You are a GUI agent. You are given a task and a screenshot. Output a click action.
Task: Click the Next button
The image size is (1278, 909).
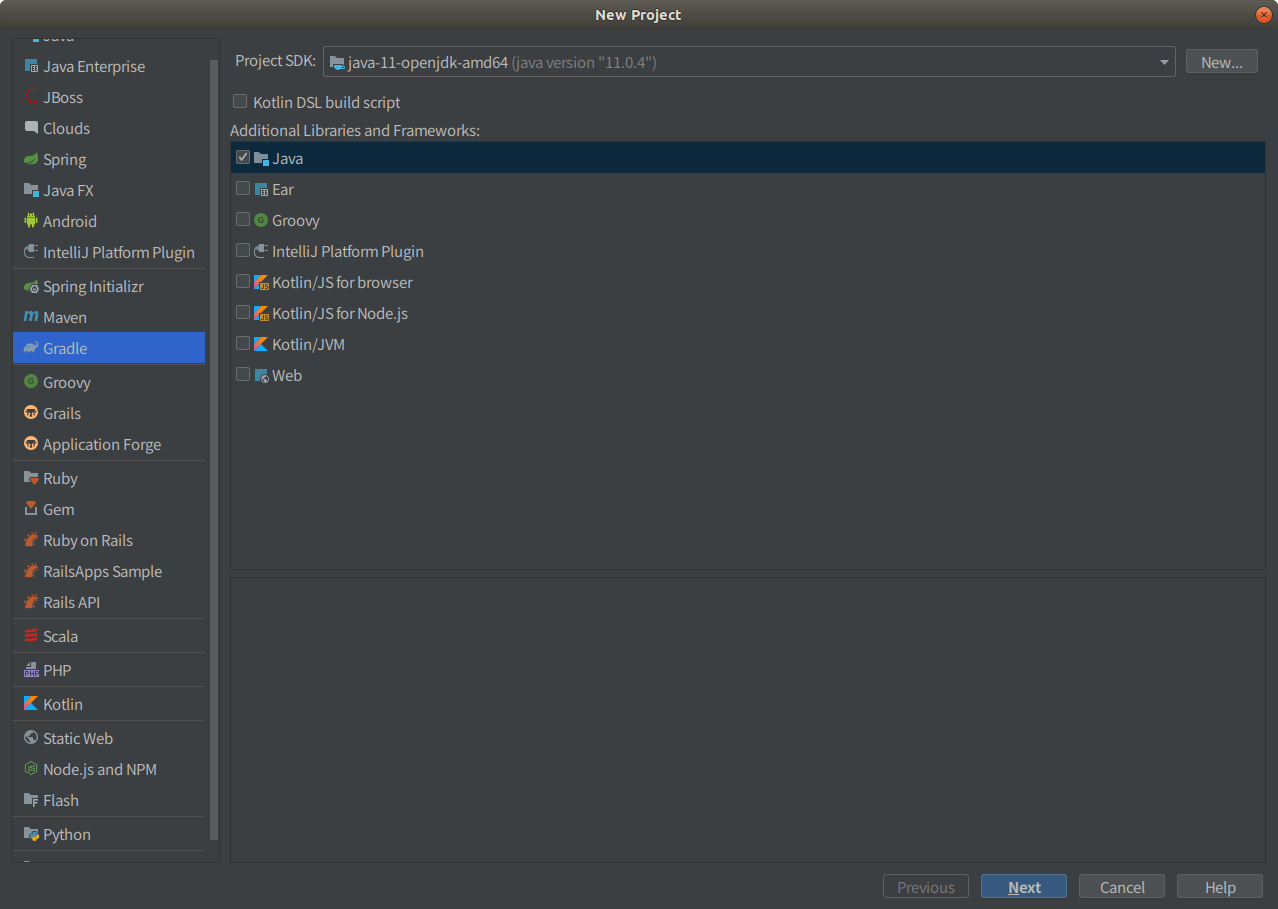pyautogui.click(x=1024, y=887)
